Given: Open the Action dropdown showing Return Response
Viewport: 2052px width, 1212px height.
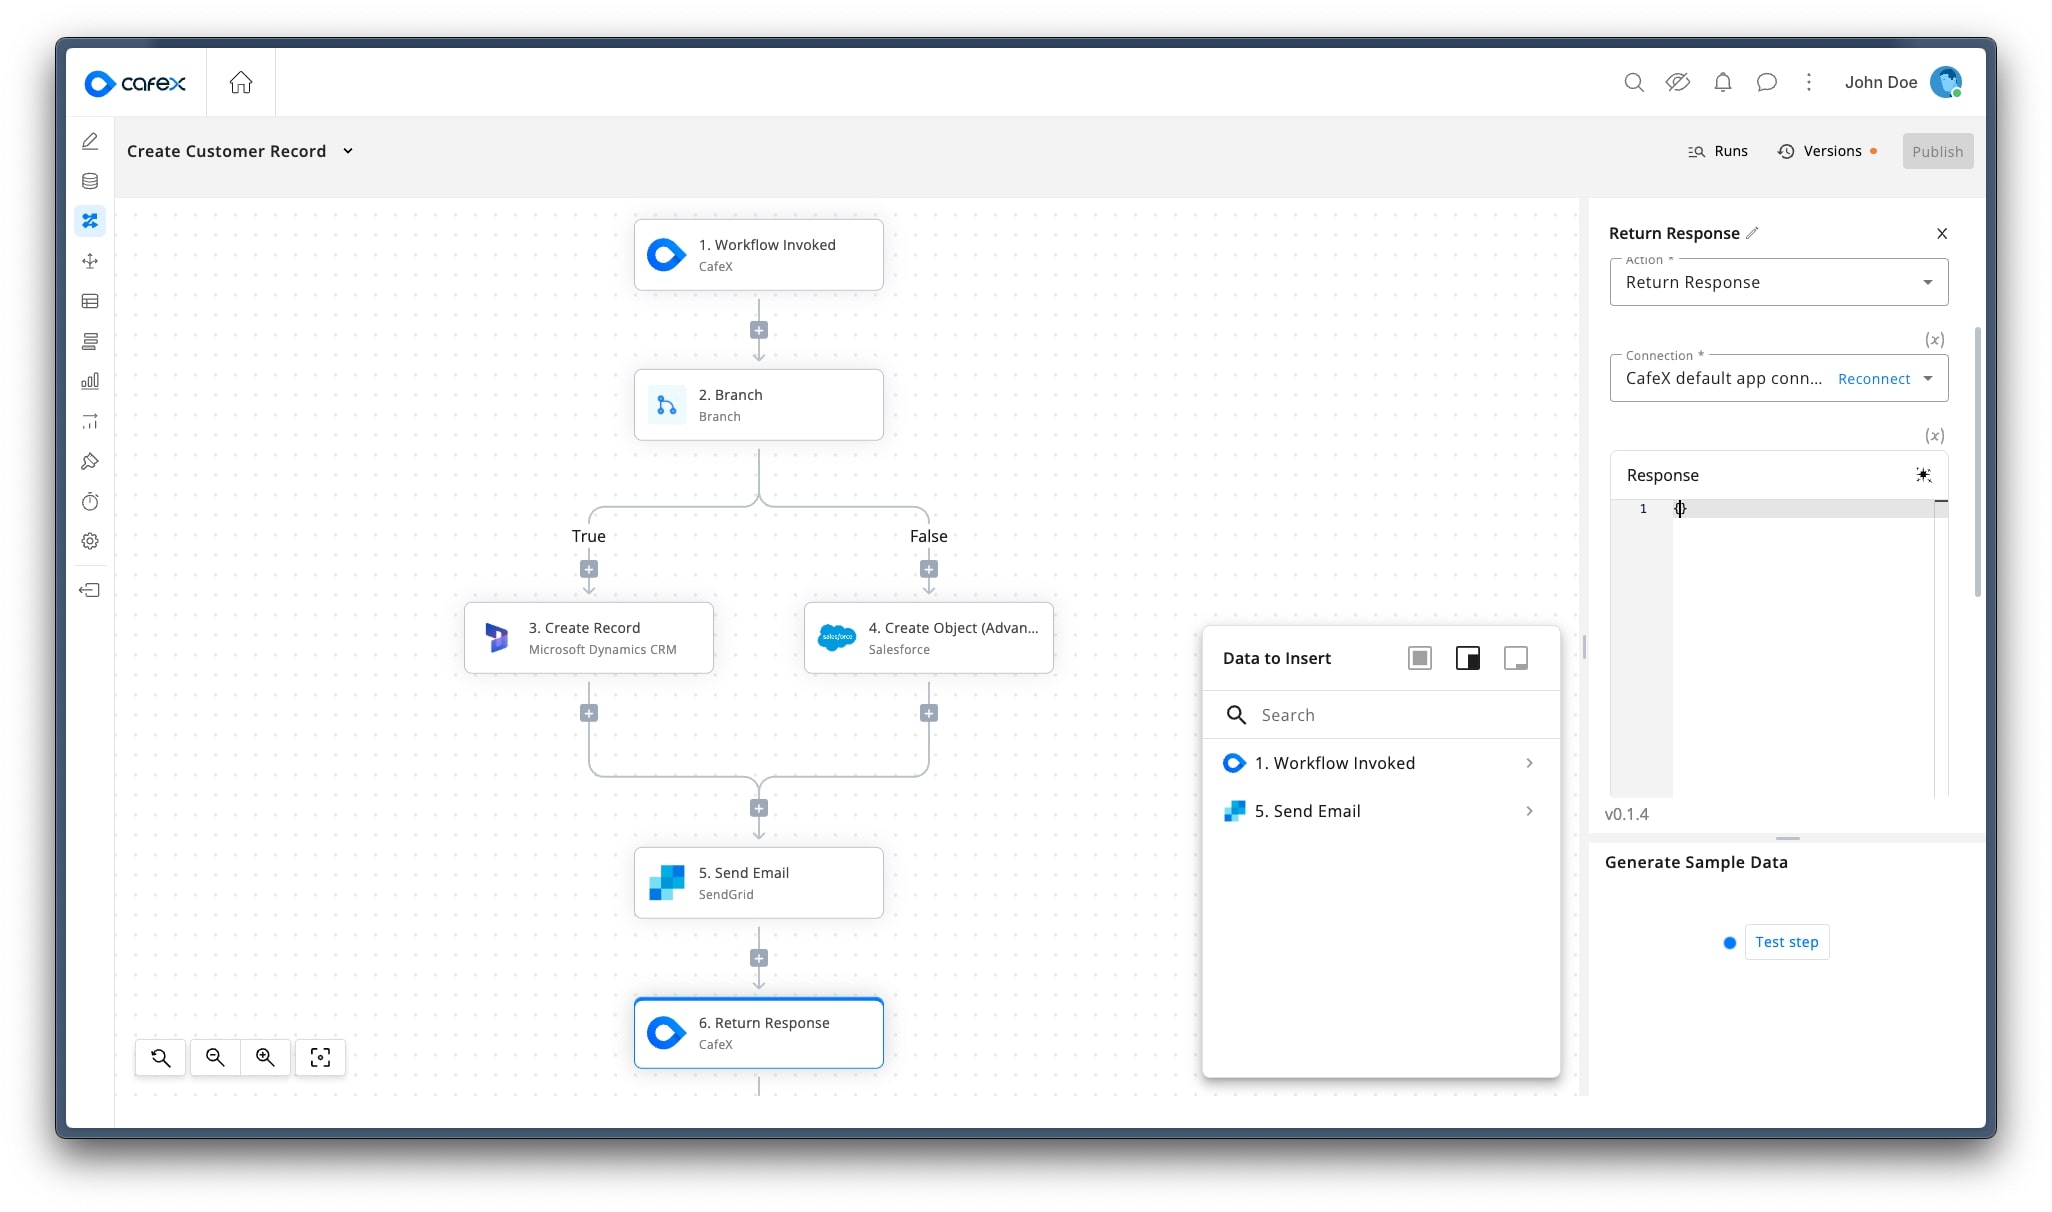Looking at the screenshot, I should tap(1778, 283).
